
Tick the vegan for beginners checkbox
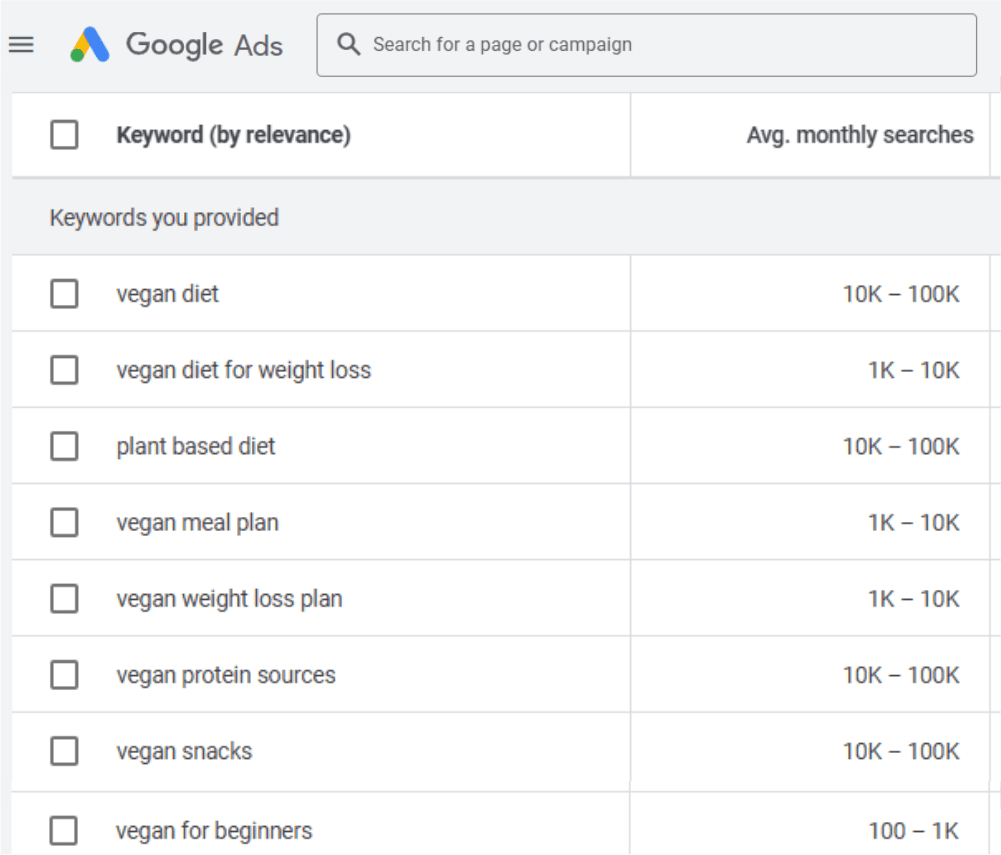coord(64,830)
